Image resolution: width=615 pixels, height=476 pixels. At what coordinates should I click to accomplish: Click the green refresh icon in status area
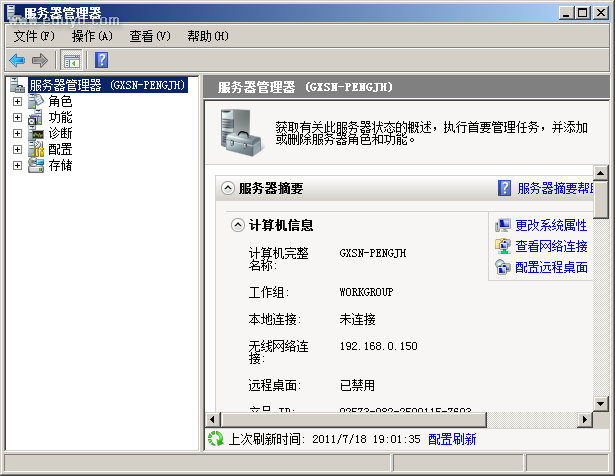coord(215,438)
